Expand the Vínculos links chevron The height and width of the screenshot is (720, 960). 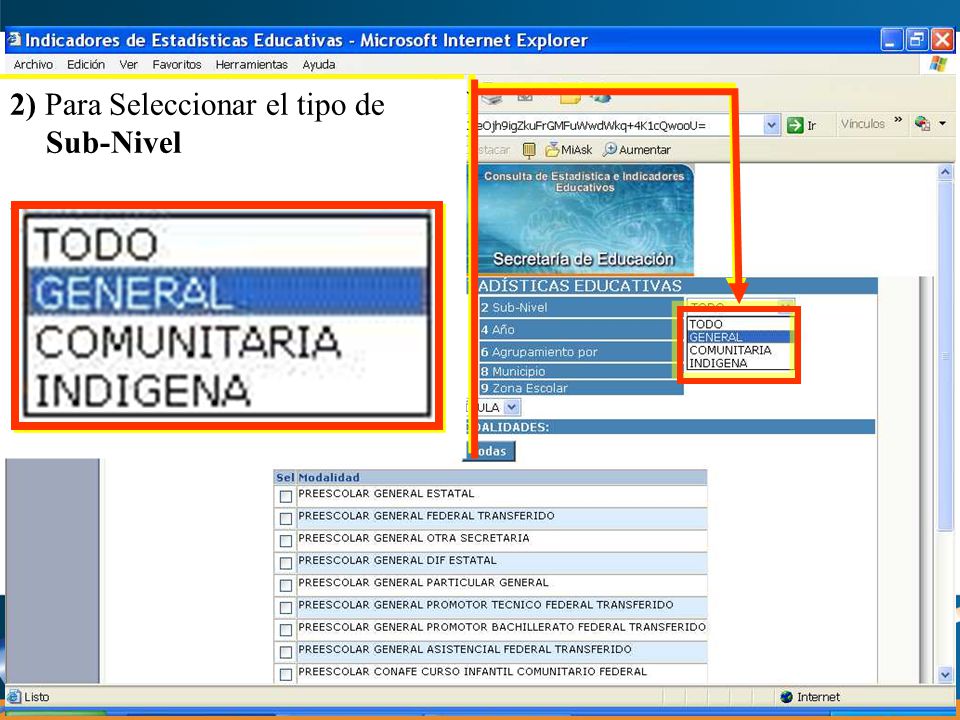(x=898, y=120)
